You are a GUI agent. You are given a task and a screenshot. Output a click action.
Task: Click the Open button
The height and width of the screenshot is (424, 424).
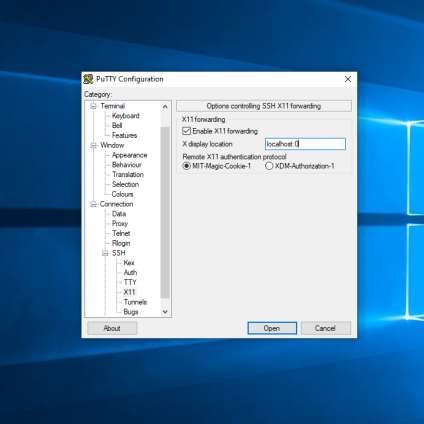pyautogui.click(x=272, y=328)
